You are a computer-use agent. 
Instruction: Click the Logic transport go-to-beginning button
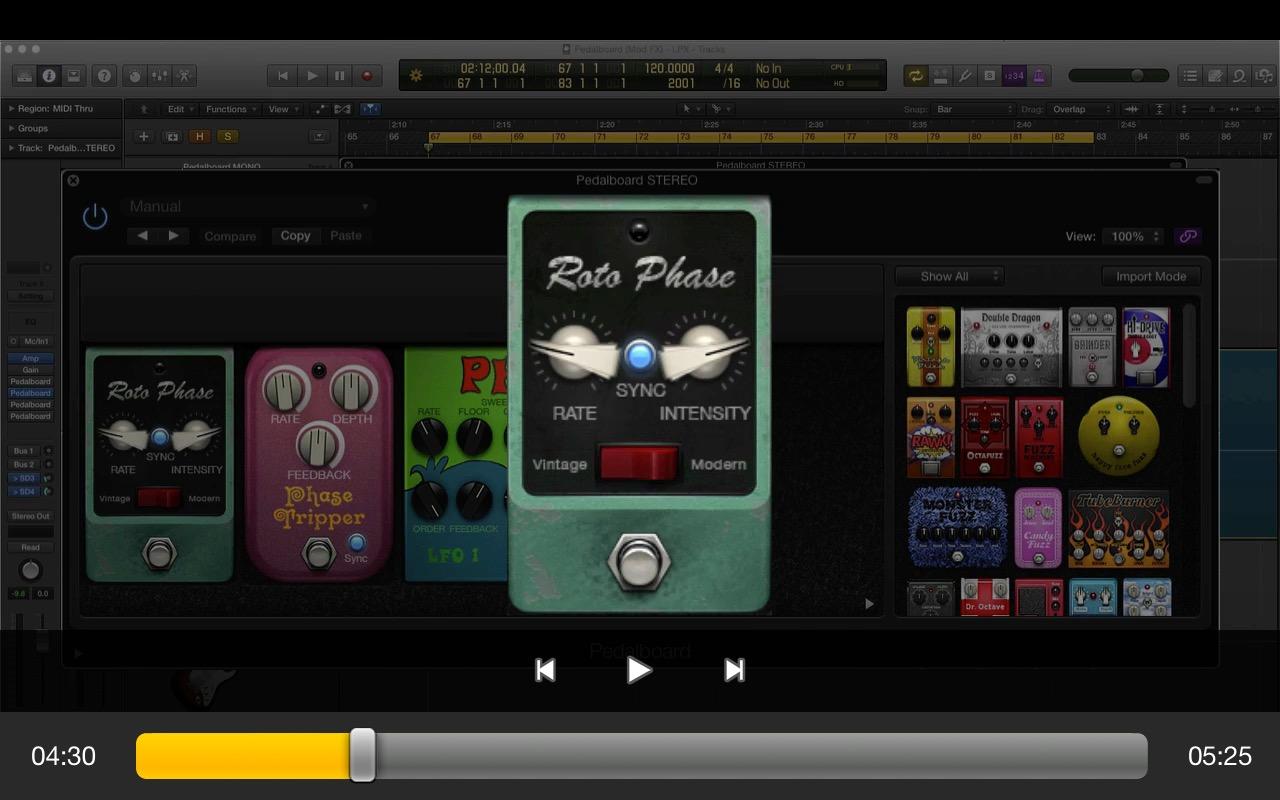pyautogui.click(x=283, y=76)
